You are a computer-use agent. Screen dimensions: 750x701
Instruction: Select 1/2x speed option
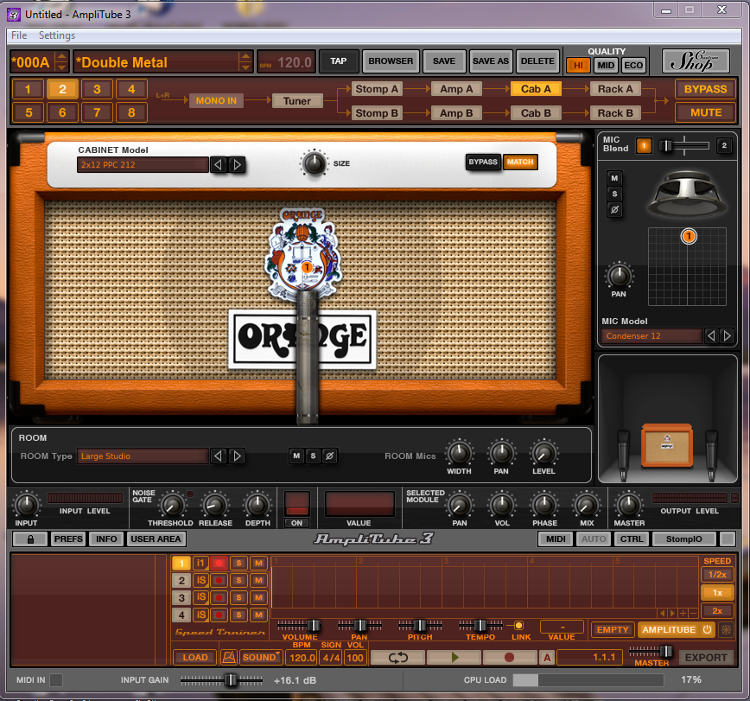coord(717,574)
